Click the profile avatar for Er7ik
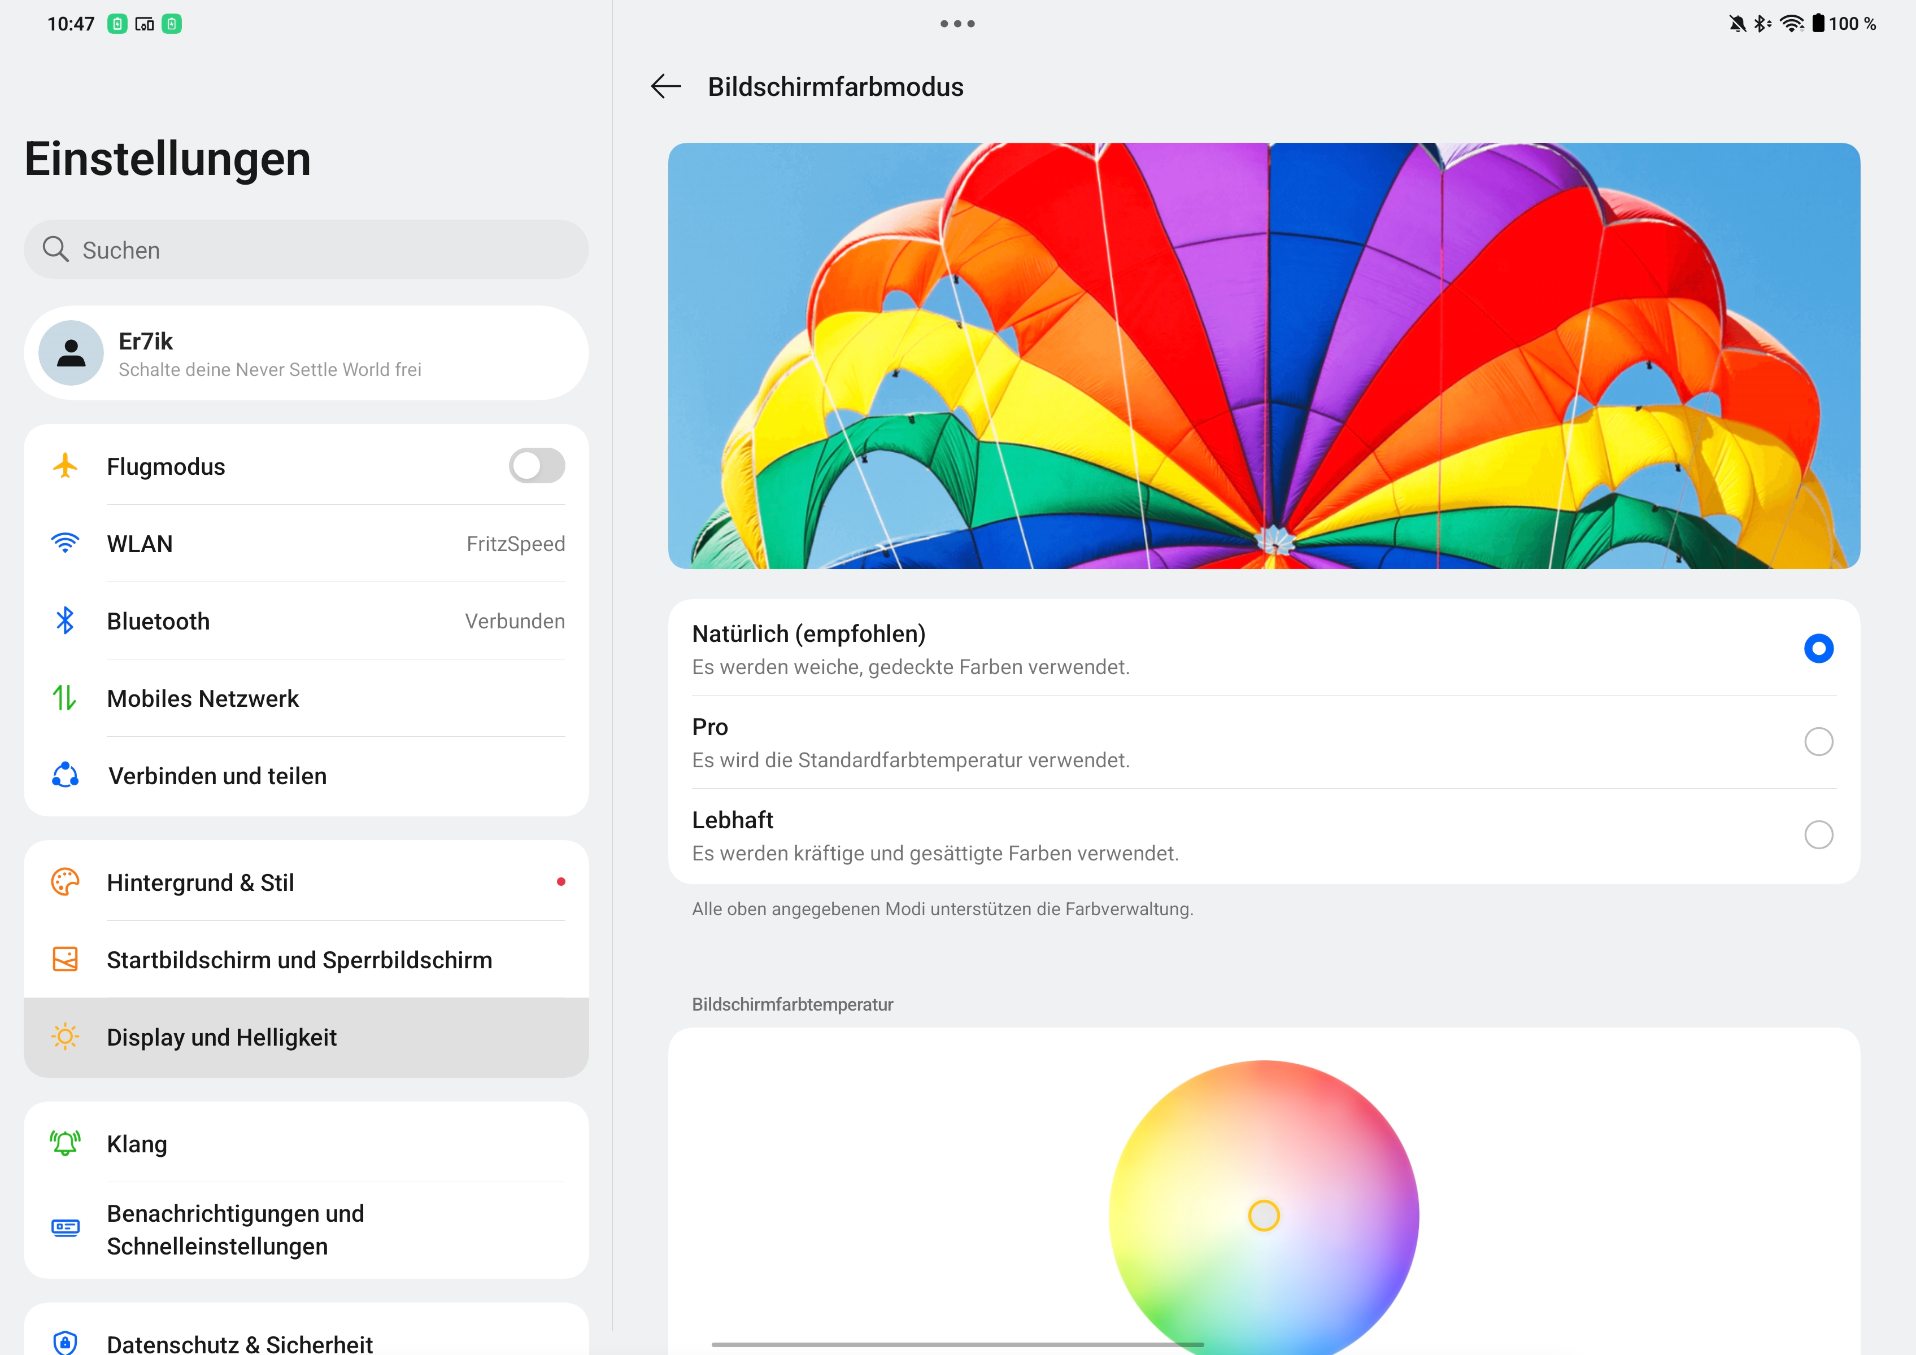 click(x=71, y=353)
